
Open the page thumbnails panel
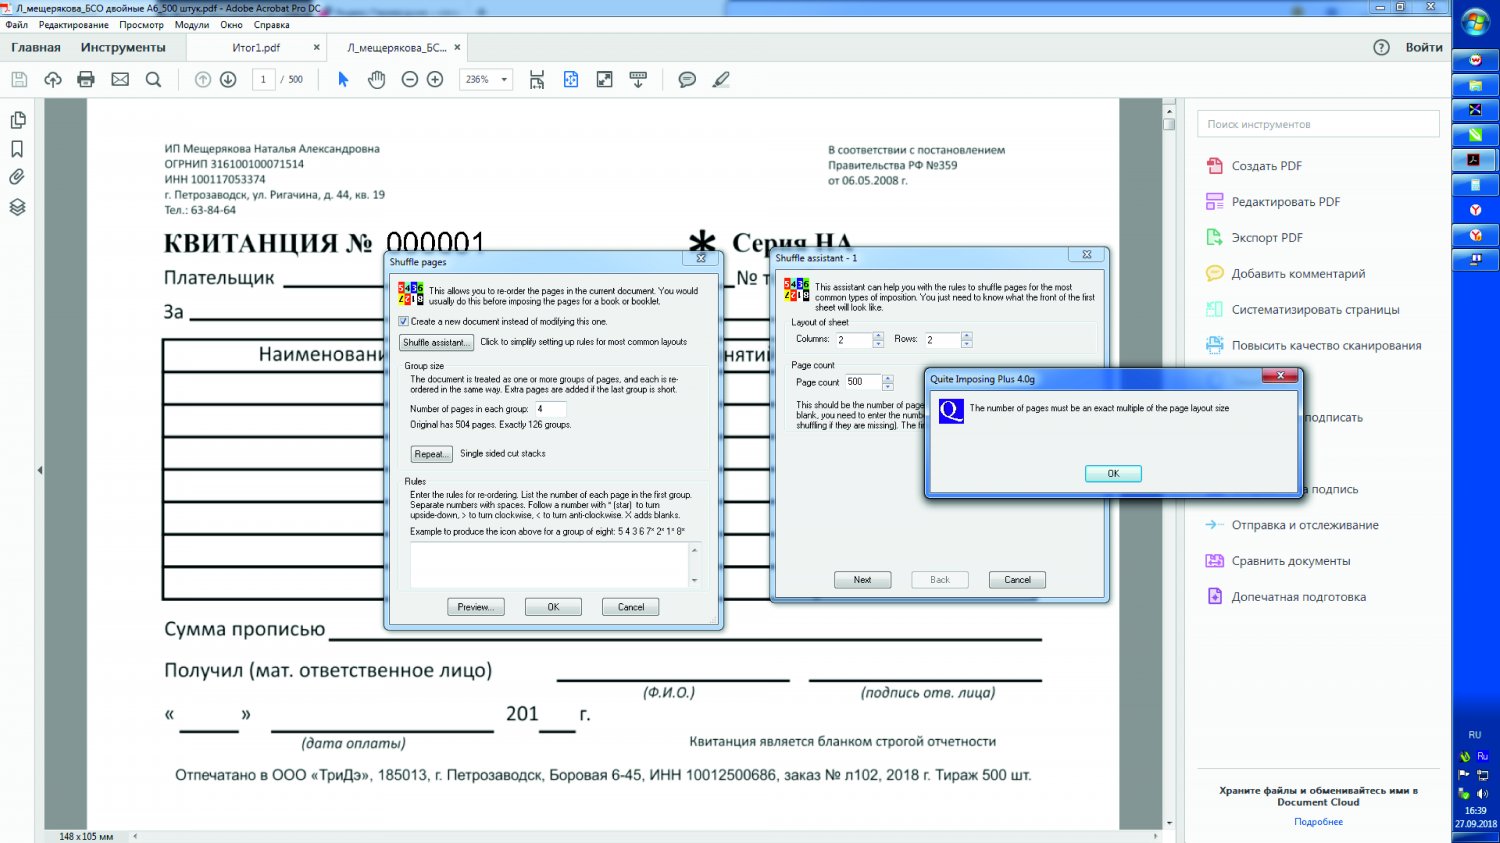[17, 120]
